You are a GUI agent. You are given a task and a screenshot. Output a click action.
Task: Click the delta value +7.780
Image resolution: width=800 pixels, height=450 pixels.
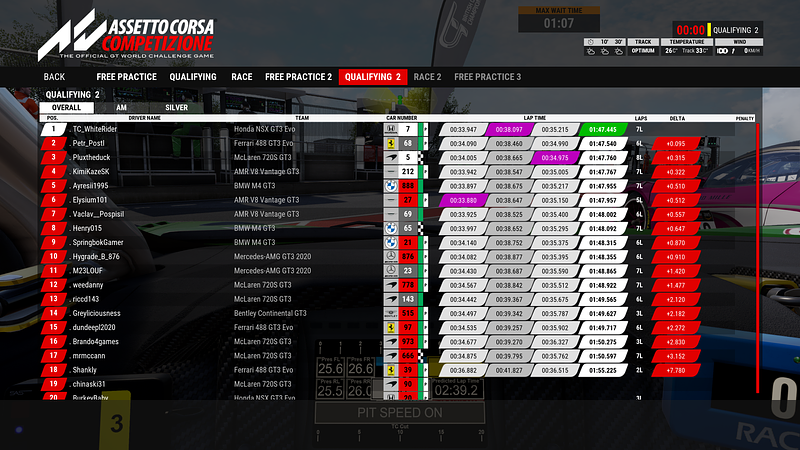pos(676,370)
